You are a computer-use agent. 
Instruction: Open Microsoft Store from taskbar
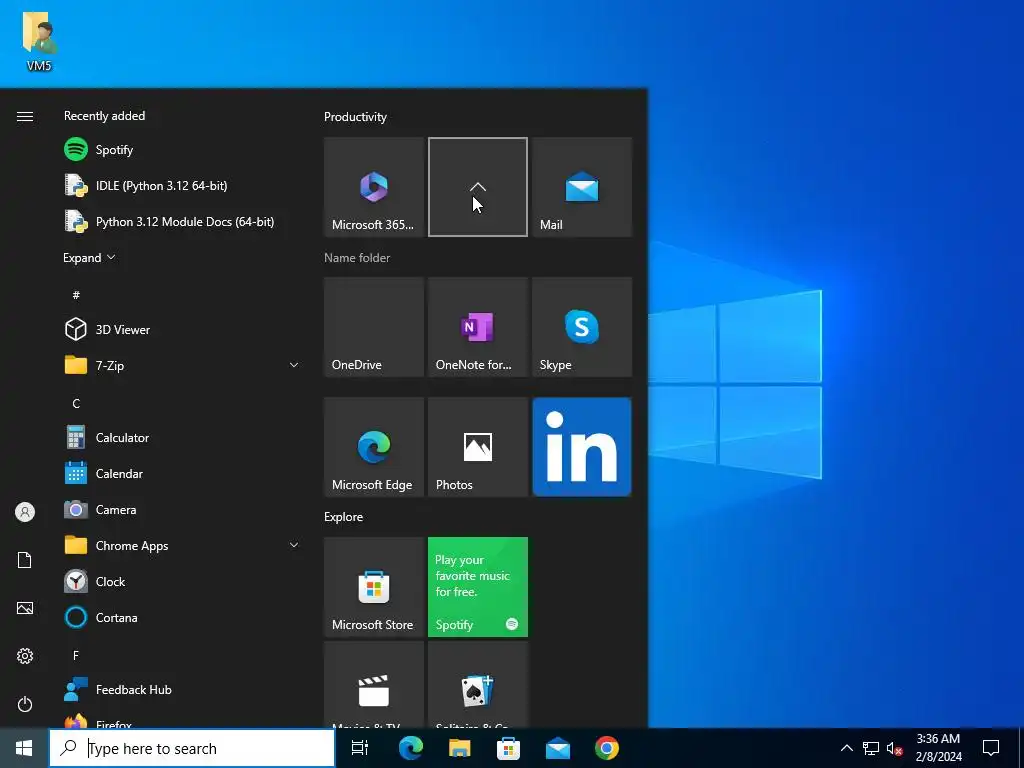508,748
